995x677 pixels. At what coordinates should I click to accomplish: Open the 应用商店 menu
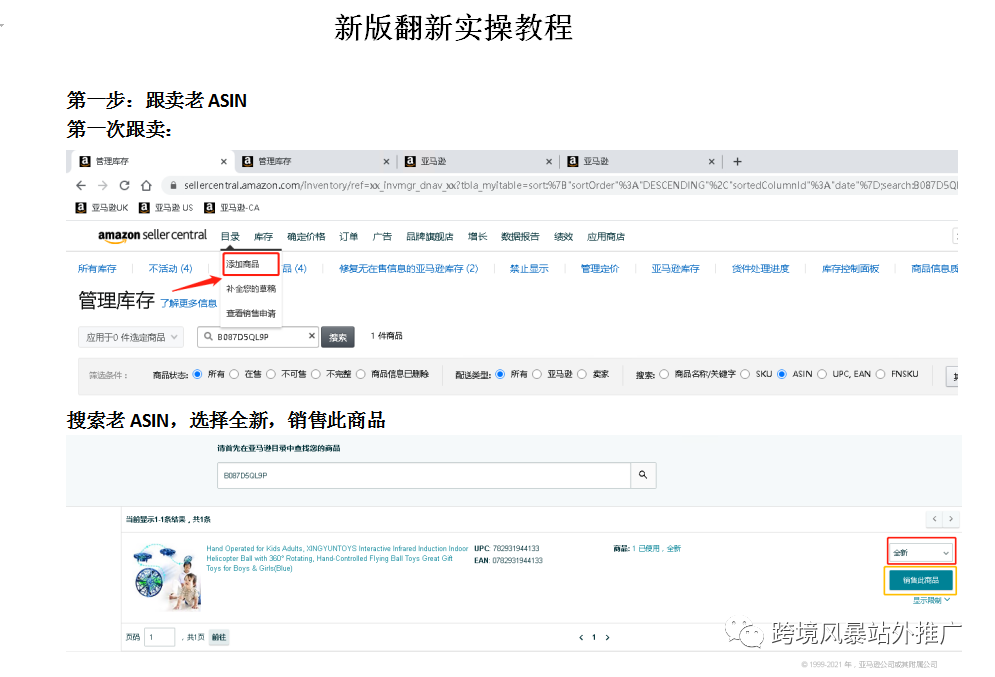(605, 237)
